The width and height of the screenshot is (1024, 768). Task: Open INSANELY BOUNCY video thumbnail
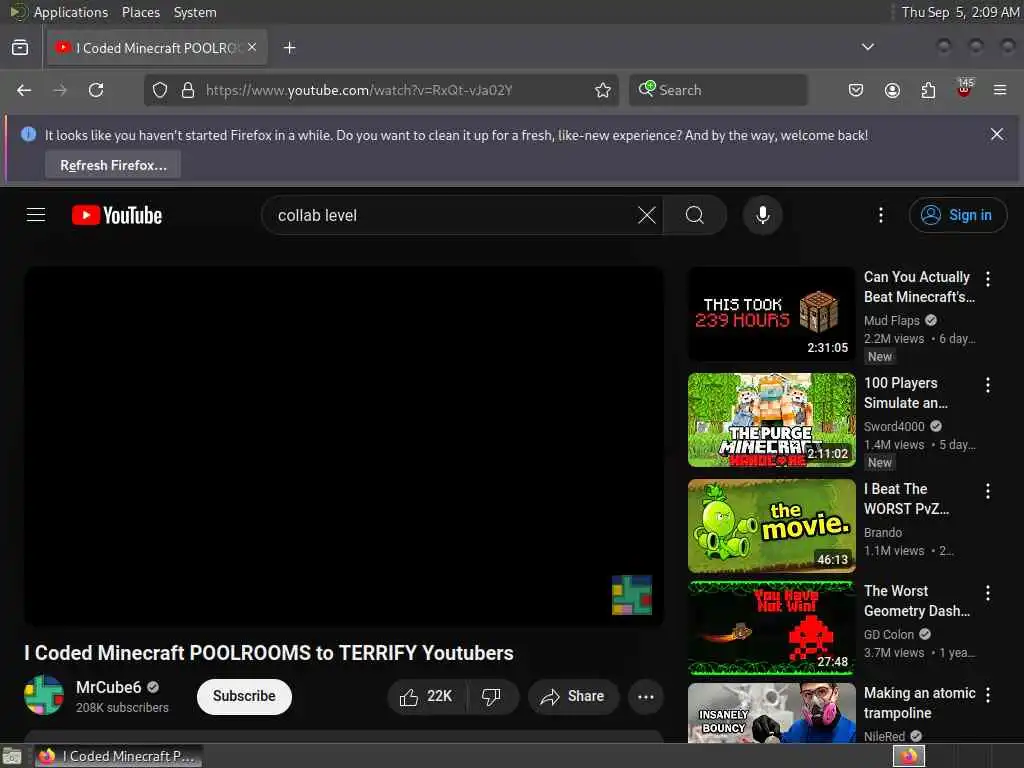coord(771,713)
